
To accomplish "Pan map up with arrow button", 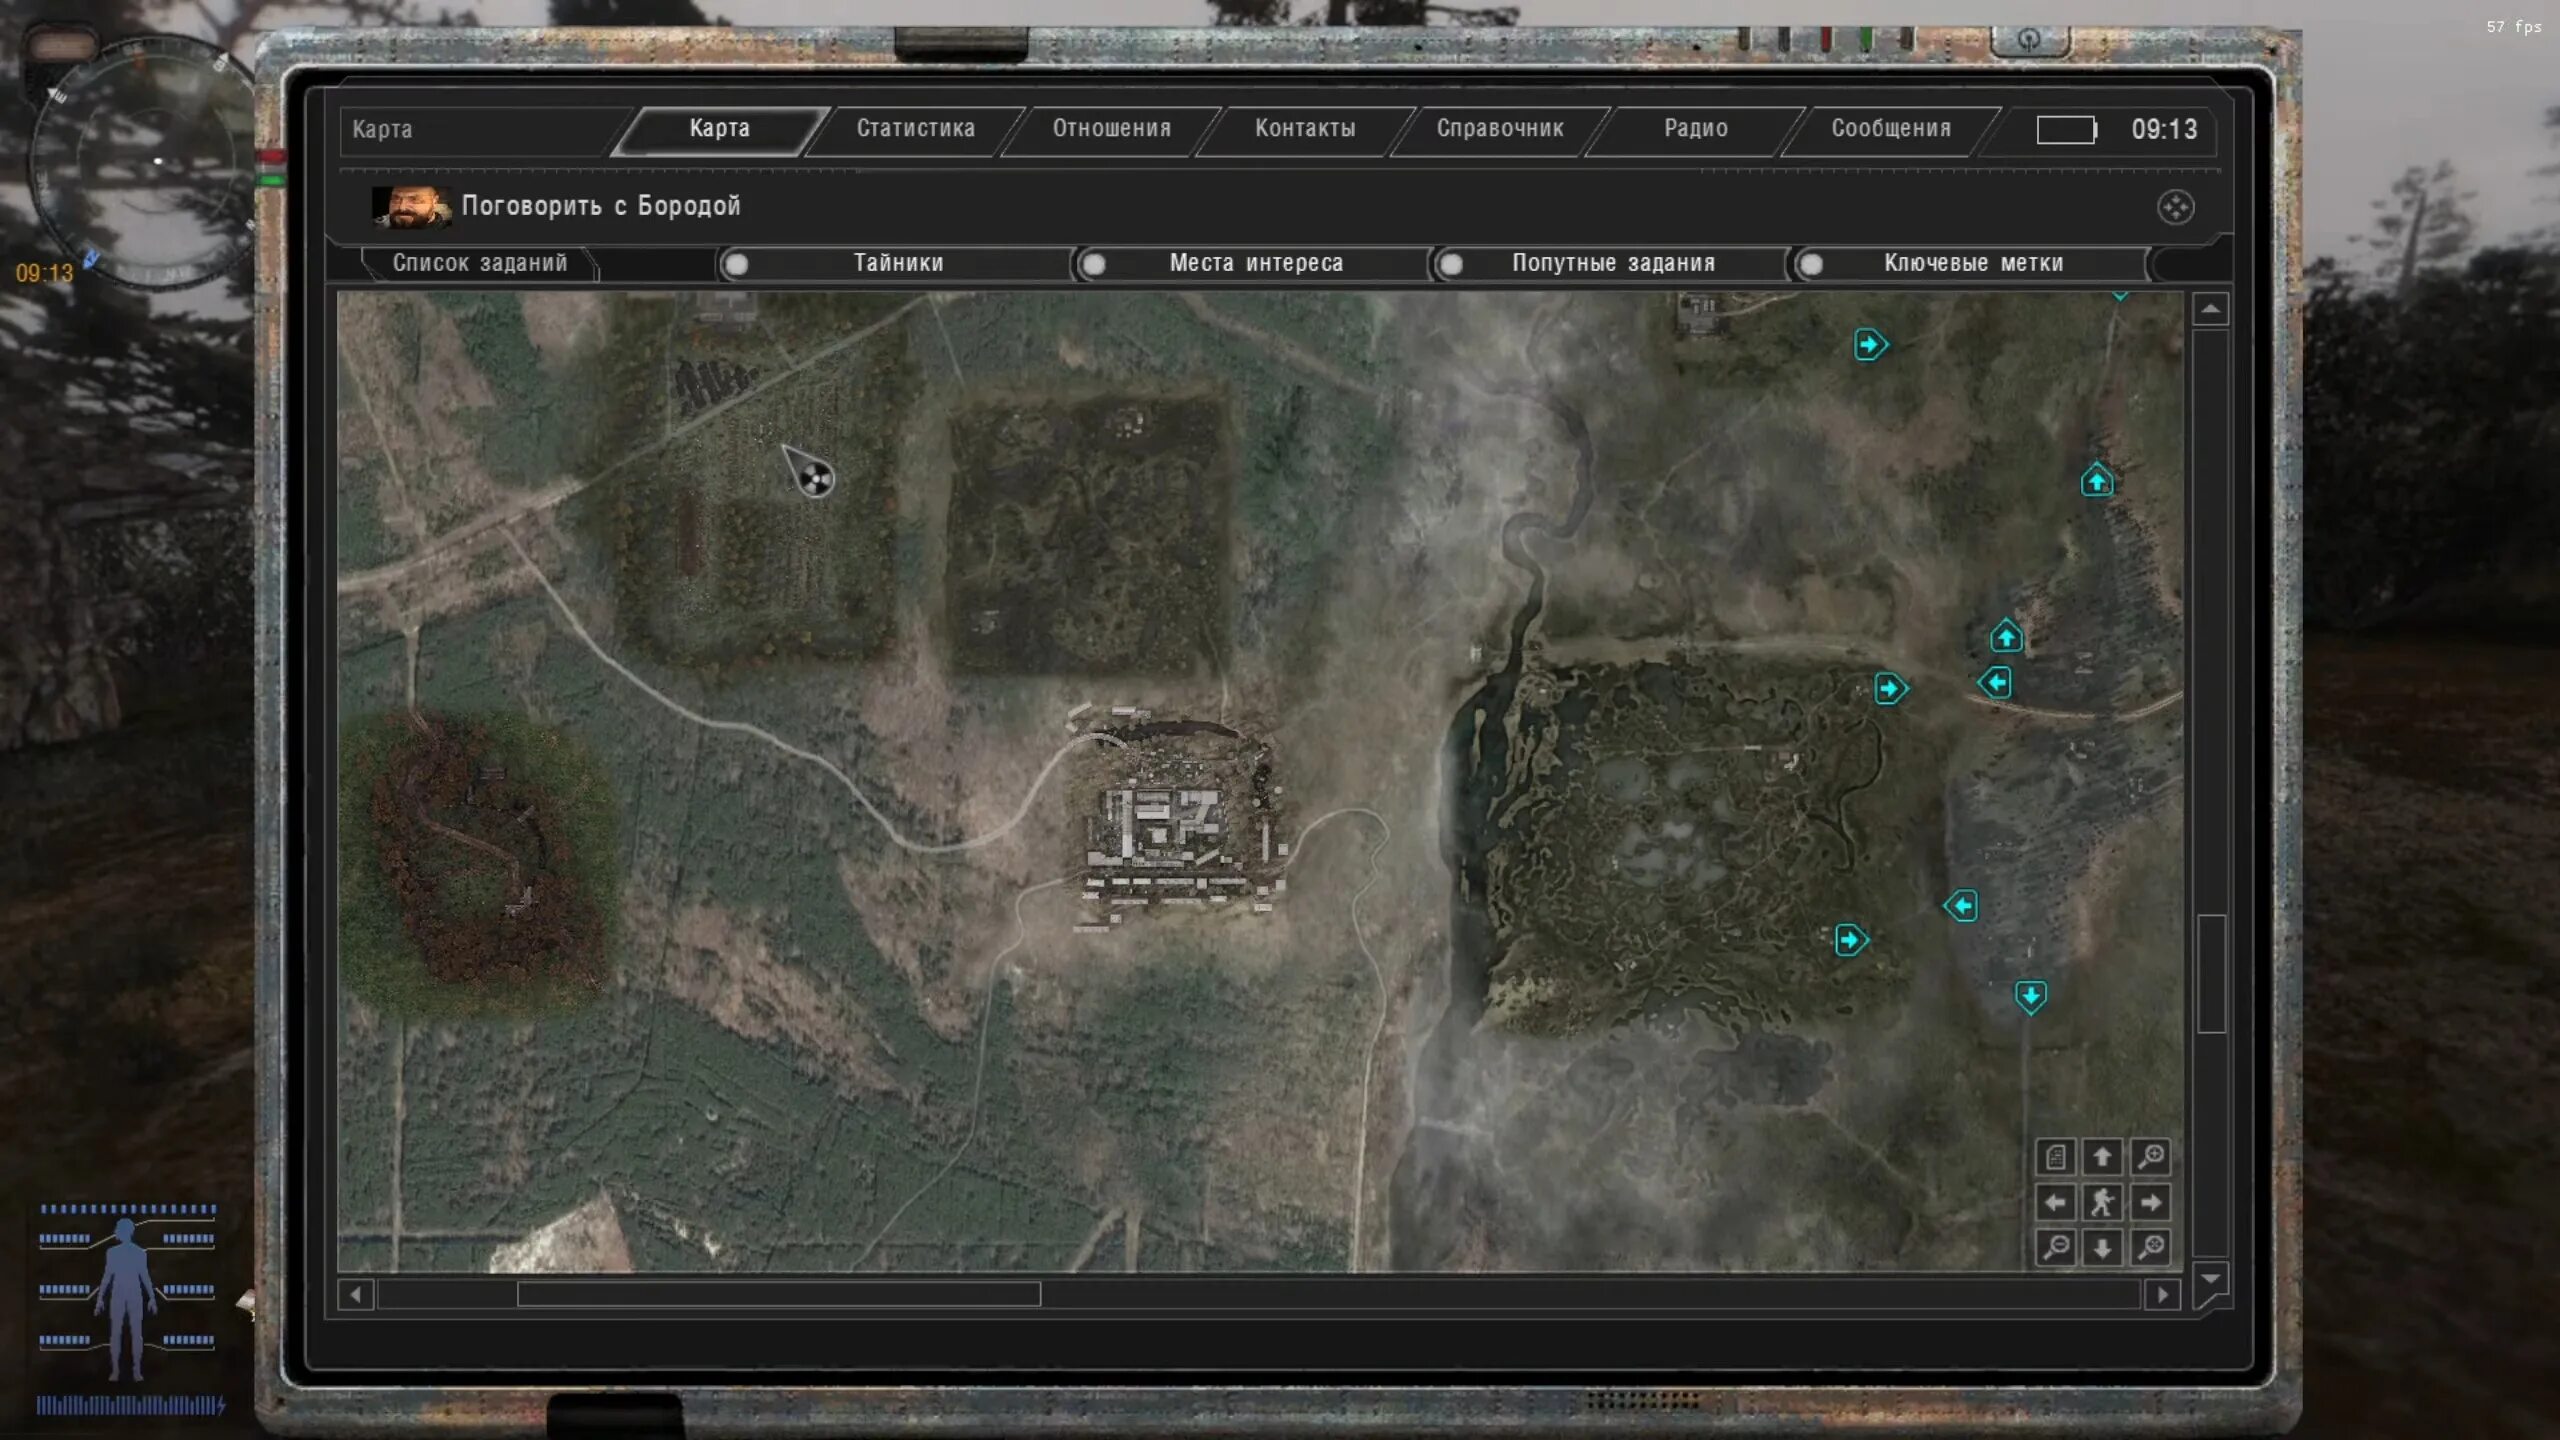I will tap(2102, 1157).
